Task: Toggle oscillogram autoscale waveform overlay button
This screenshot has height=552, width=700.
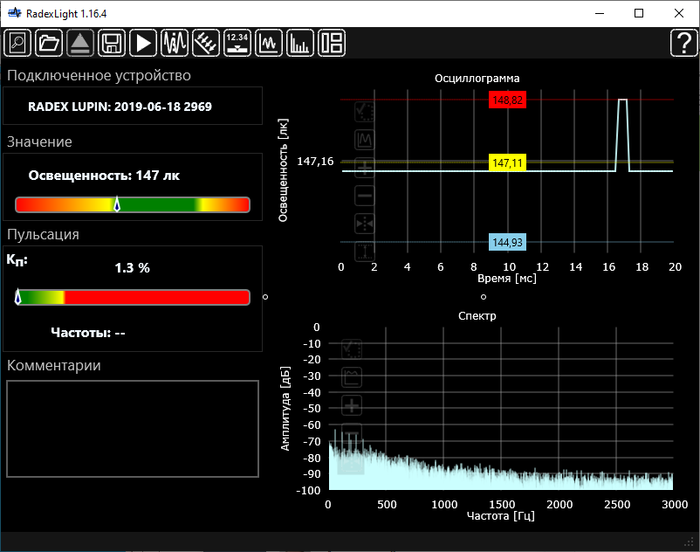Action: [x=365, y=138]
